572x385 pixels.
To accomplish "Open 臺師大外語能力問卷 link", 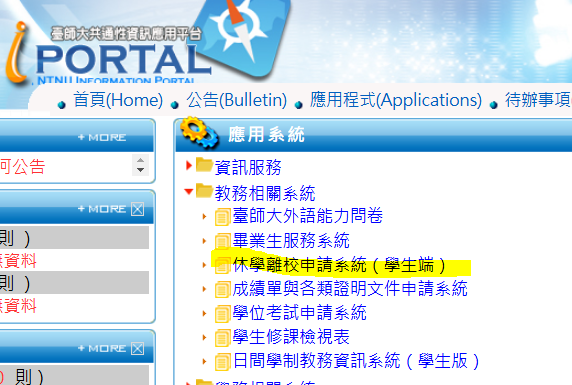I will tap(308, 216).
